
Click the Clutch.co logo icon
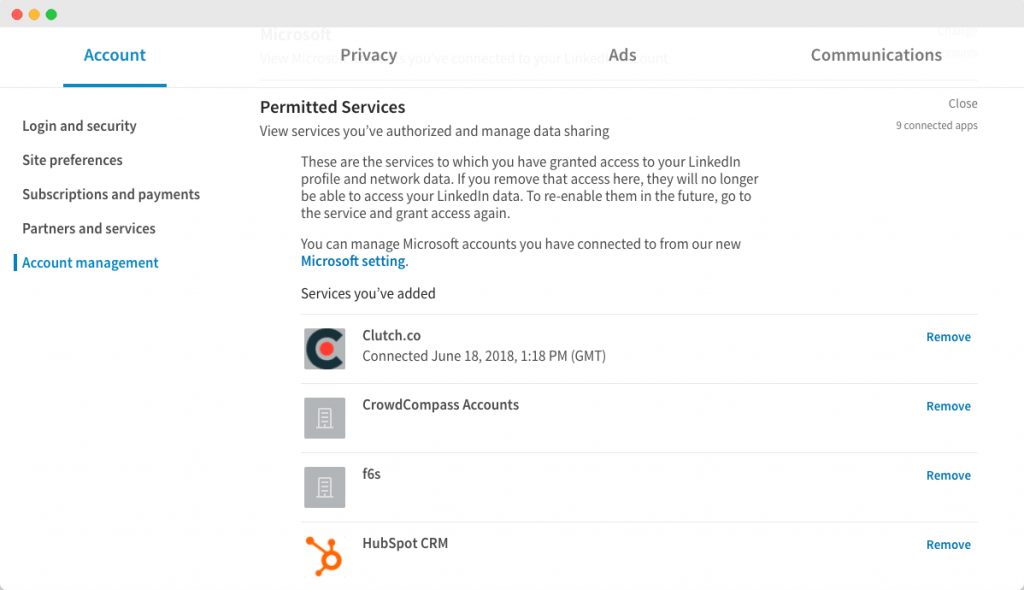click(325, 349)
